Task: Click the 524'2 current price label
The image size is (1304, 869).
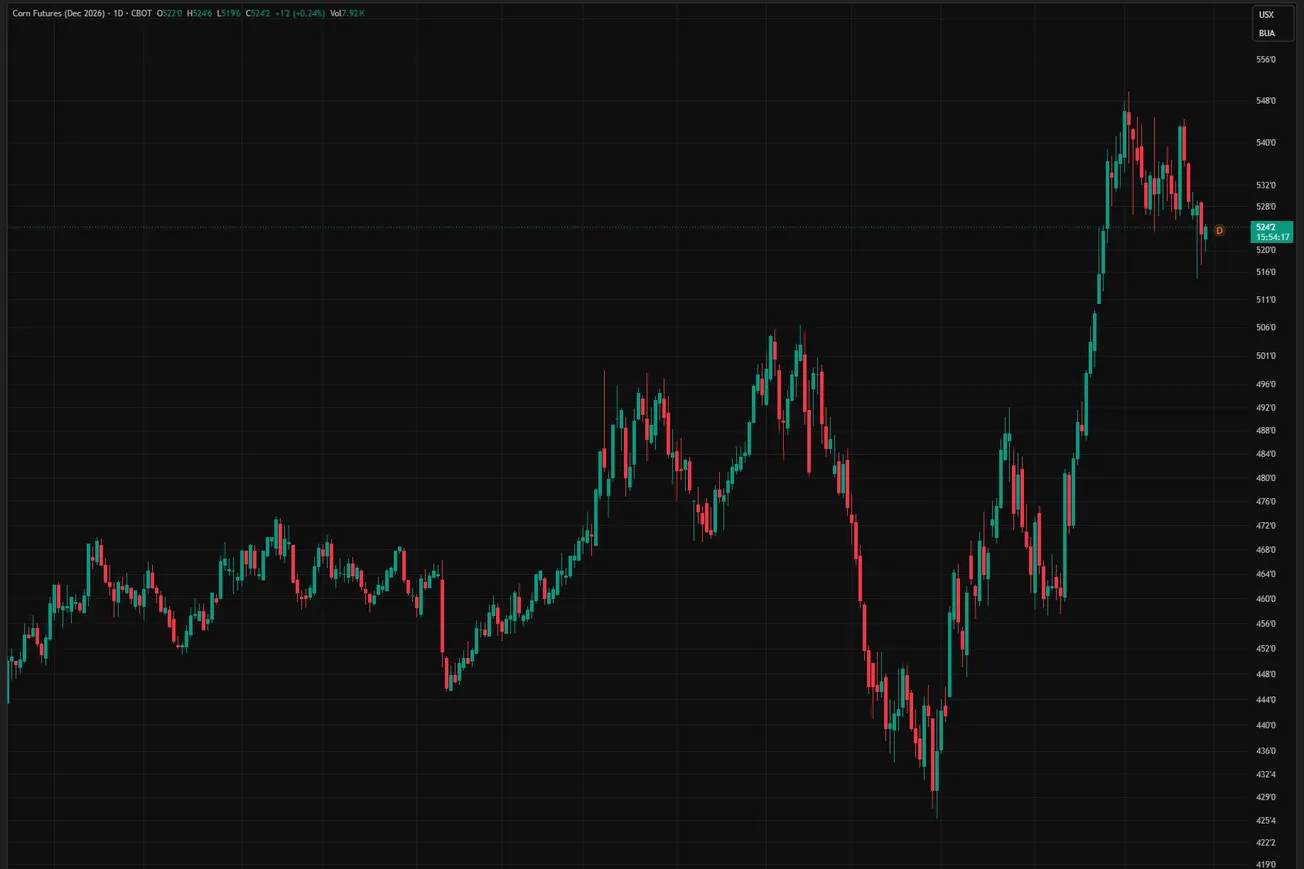Action: coord(1264,227)
